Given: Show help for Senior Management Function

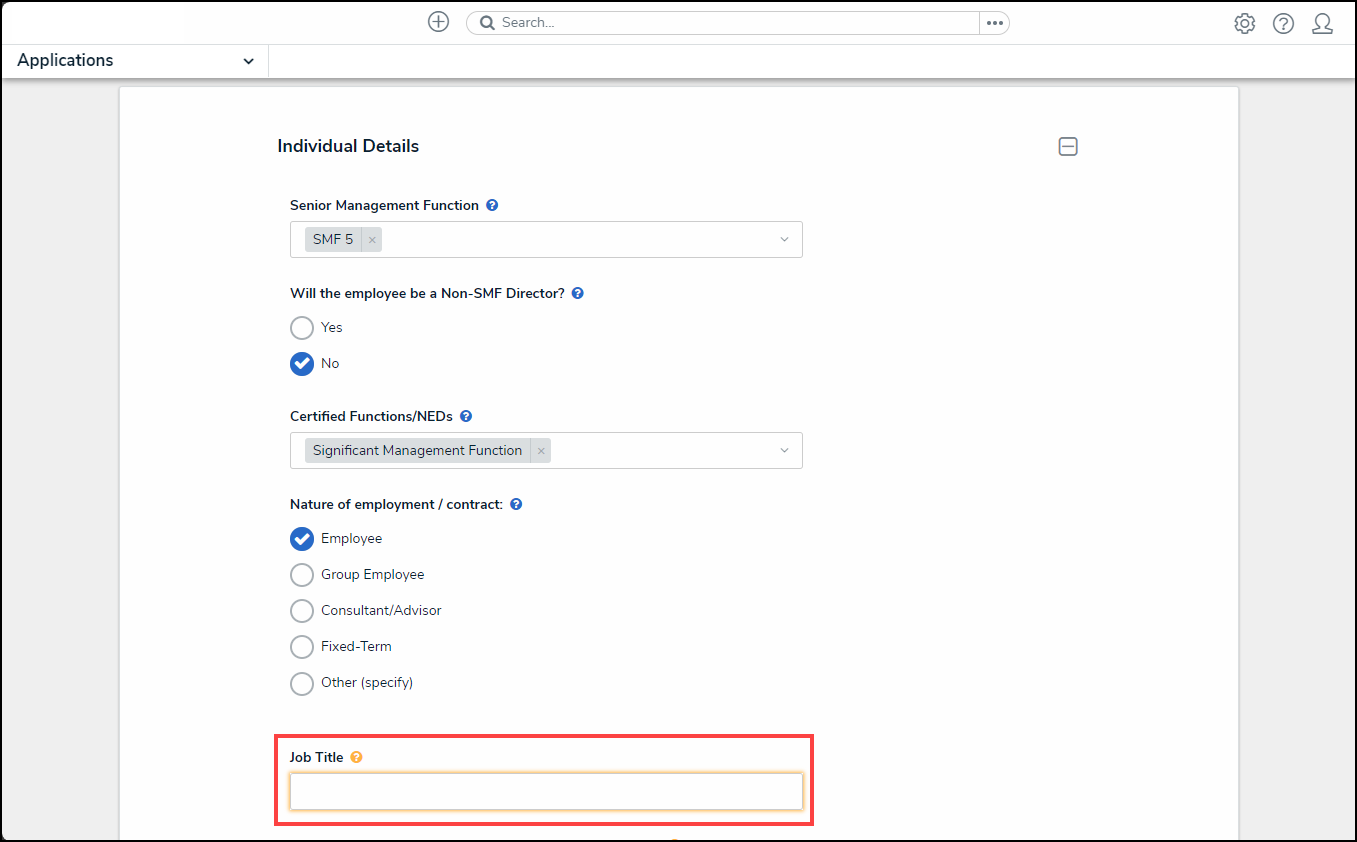Looking at the screenshot, I should click(492, 205).
